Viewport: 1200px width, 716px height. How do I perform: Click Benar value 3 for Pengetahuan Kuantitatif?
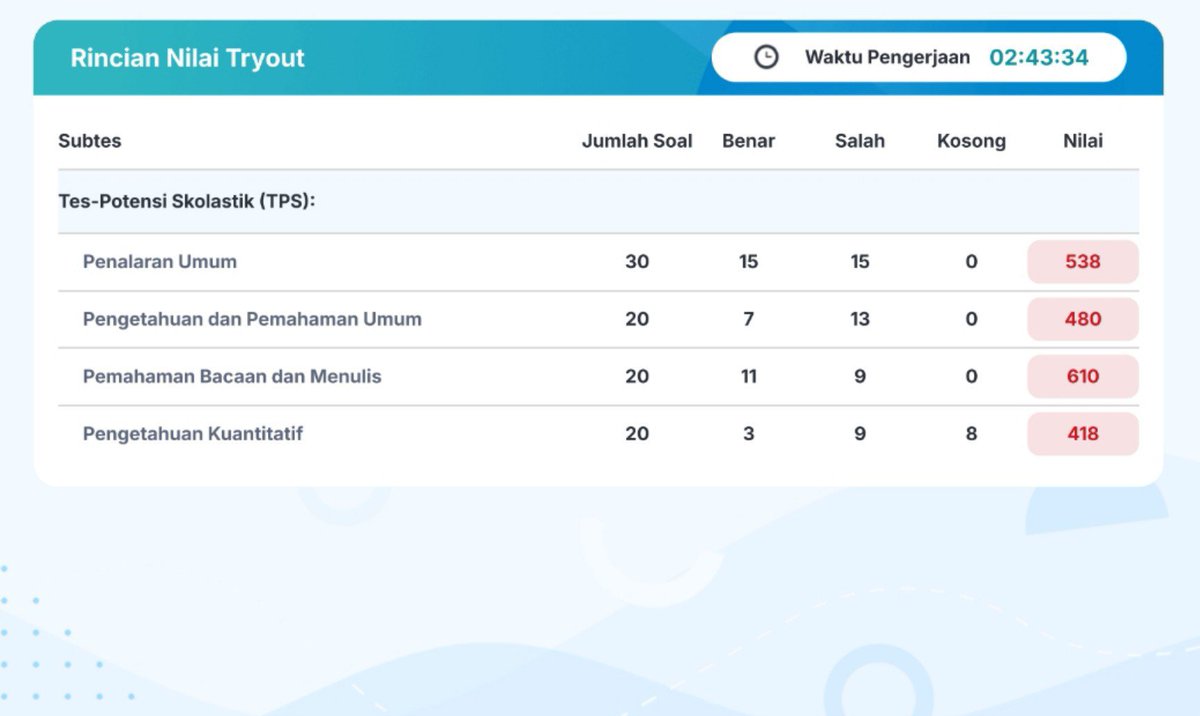[748, 434]
